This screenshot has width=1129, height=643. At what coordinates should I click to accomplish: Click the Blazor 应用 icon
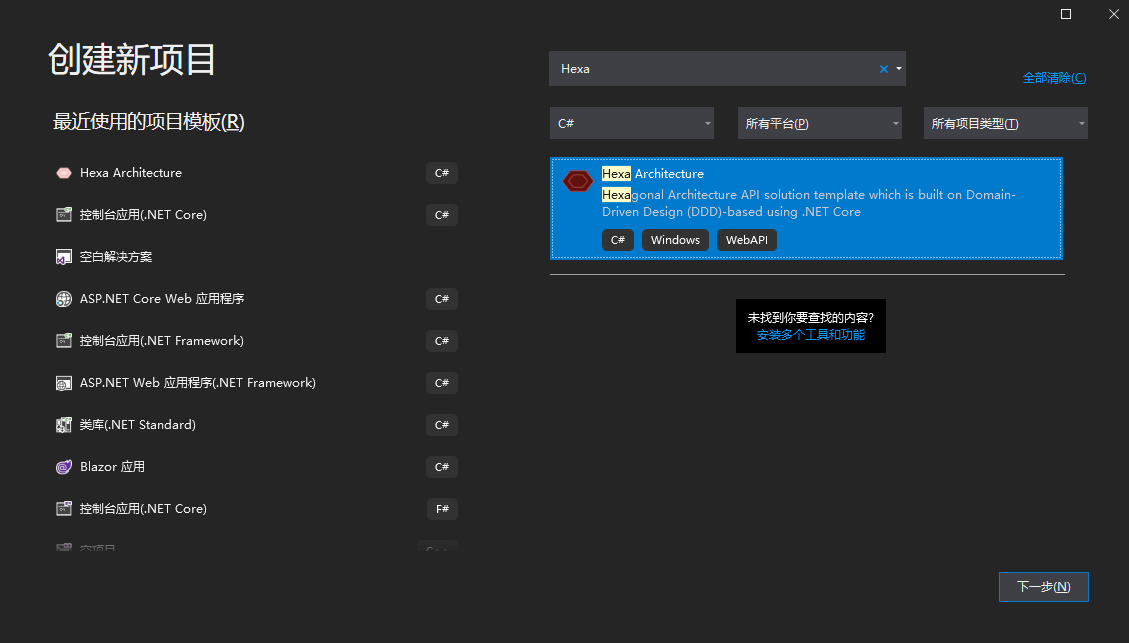[64, 467]
